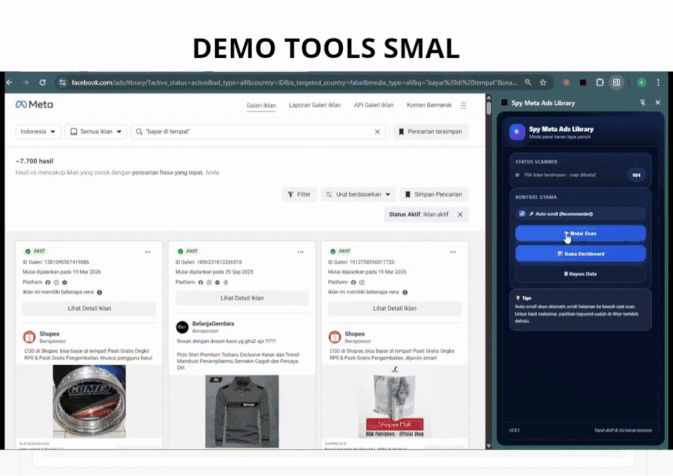Click the Simpan Pencarian button
673x476 pixels.
434,194
